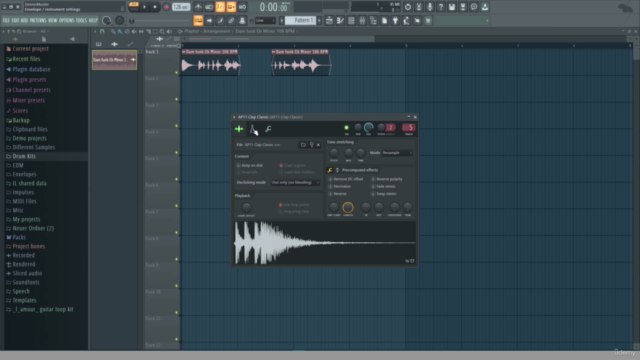Select the Playlist mute tool
This screenshot has width=640, height=360.
134,31
